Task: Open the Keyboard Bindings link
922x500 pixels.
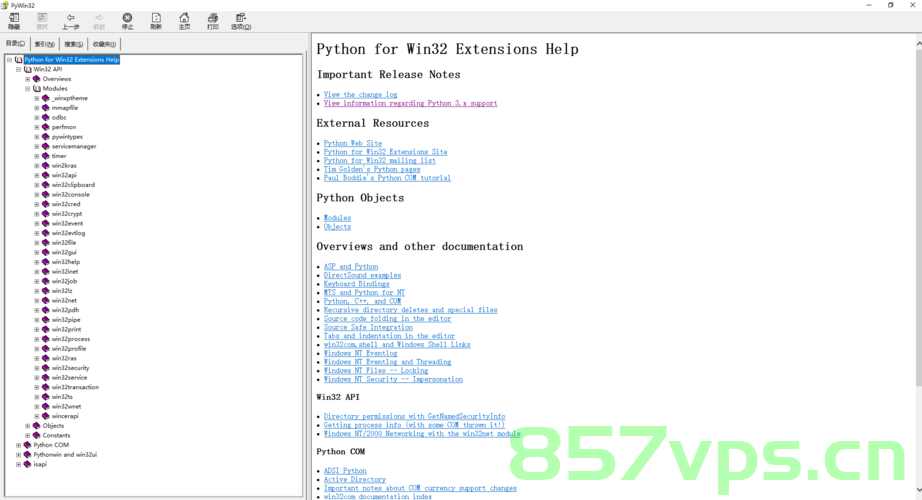Action: [356, 284]
